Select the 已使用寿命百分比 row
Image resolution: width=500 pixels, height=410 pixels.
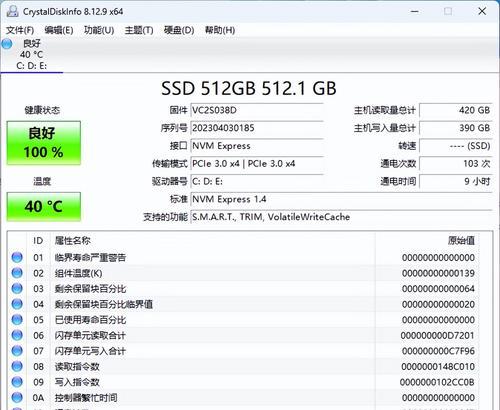[x=243, y=320]
